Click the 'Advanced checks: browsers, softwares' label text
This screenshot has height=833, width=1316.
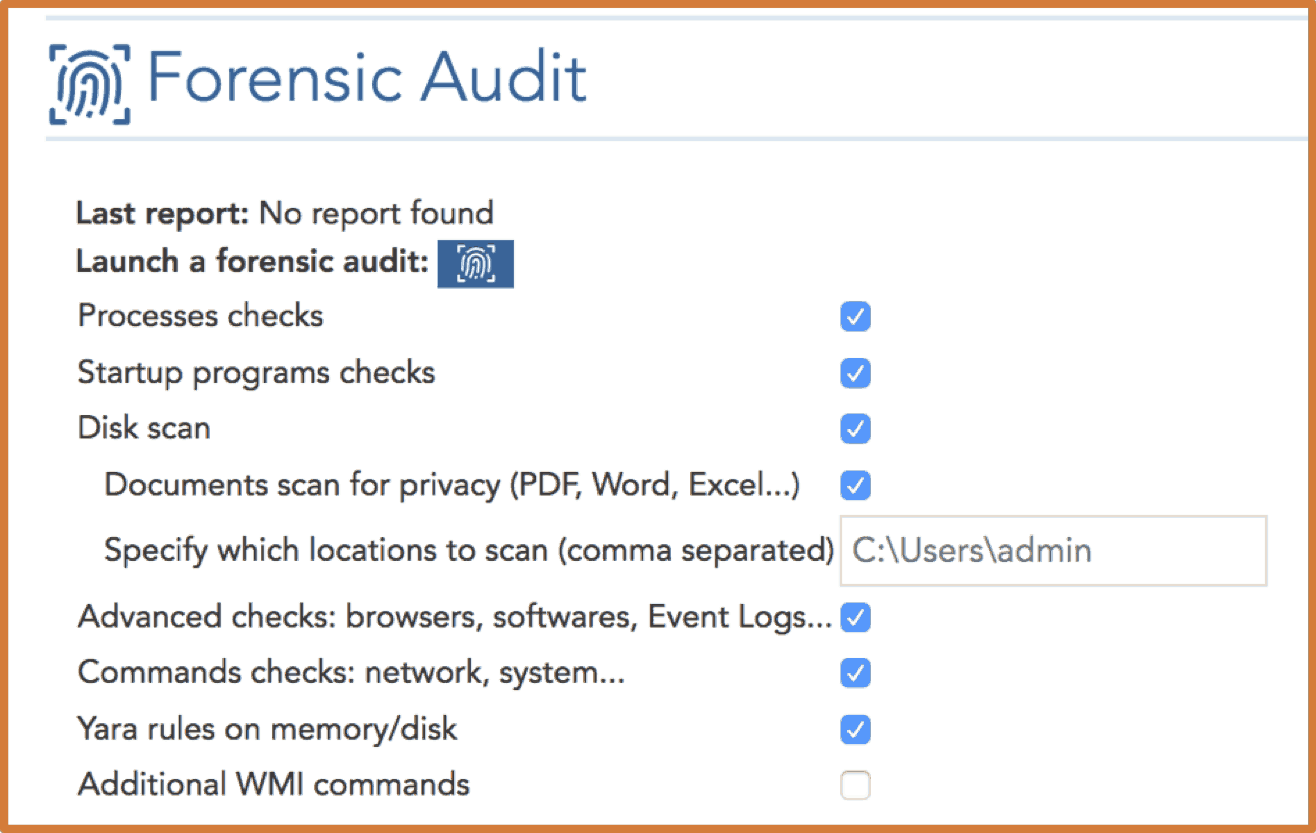tap(454, 618)
